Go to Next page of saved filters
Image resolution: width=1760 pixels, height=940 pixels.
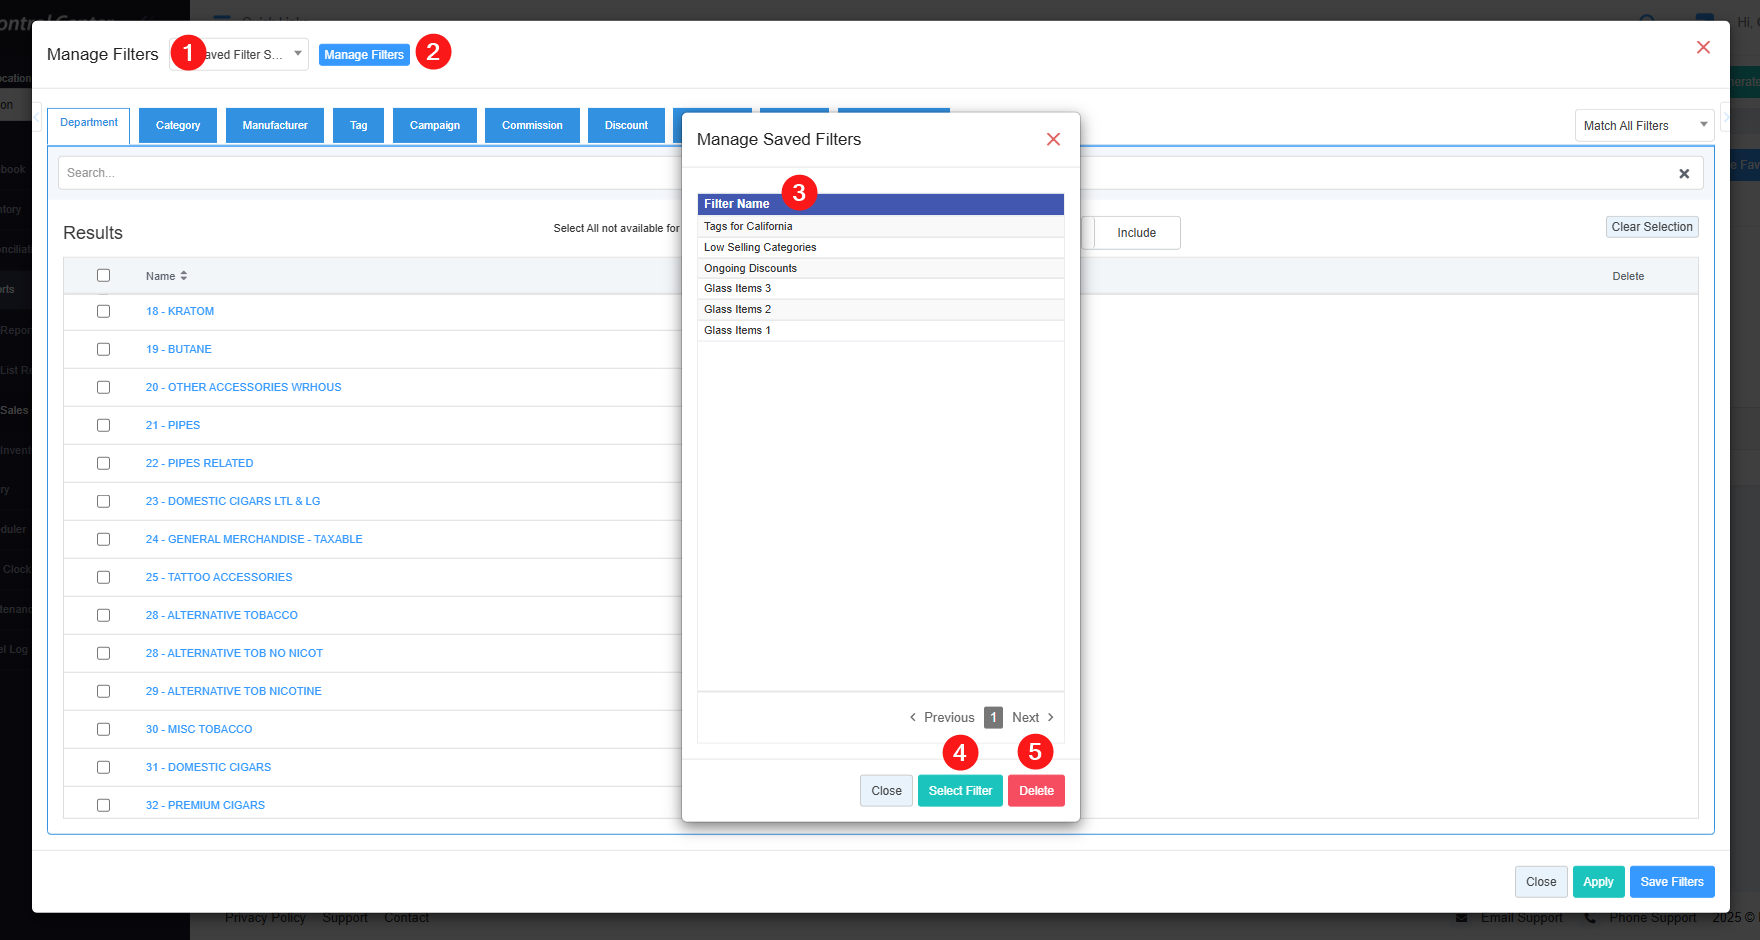click(x=1032, y=718)
